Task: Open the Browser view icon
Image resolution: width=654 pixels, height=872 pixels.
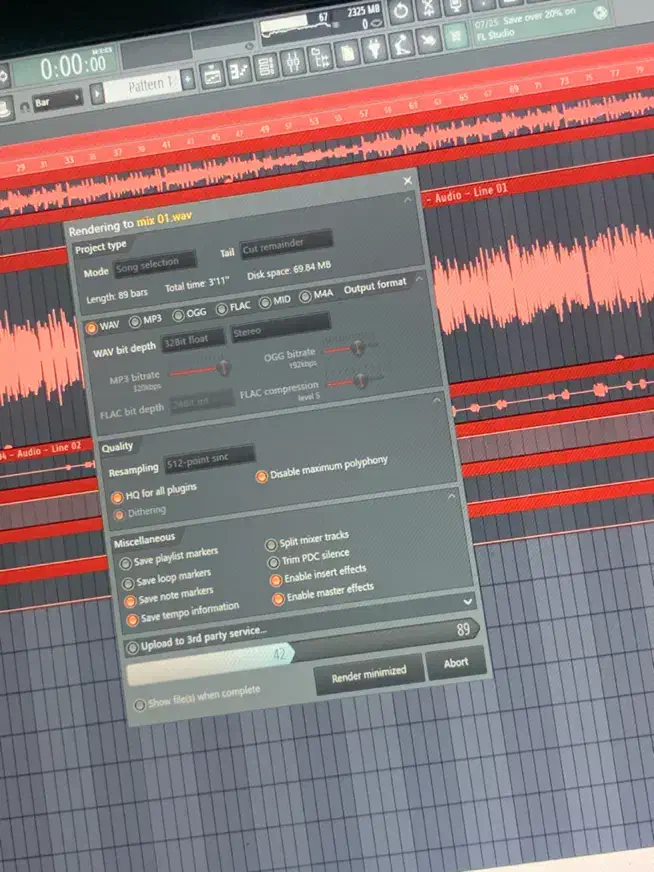Action: point(320,57)
